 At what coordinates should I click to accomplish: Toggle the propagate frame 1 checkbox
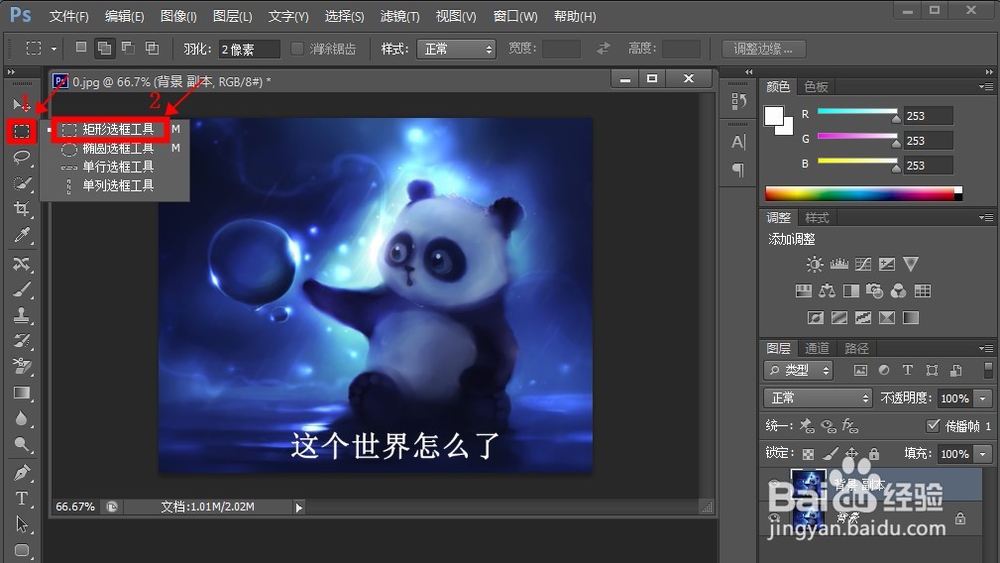pos(933,425)
